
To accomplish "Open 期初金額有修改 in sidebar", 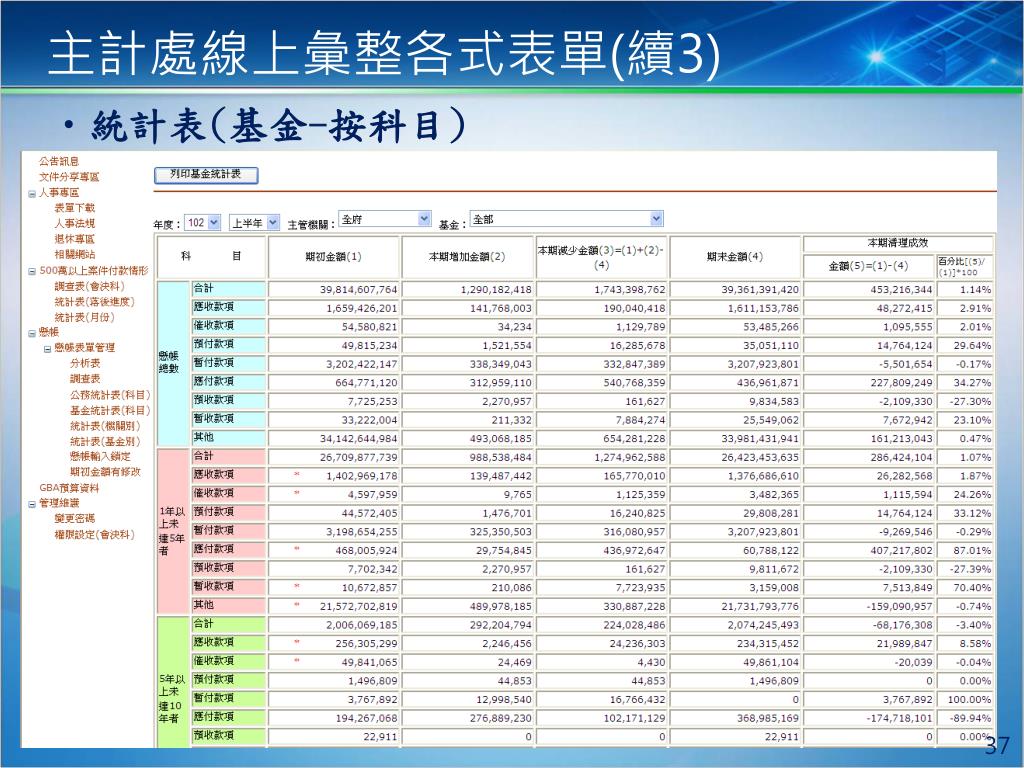I will pos(105,472).
